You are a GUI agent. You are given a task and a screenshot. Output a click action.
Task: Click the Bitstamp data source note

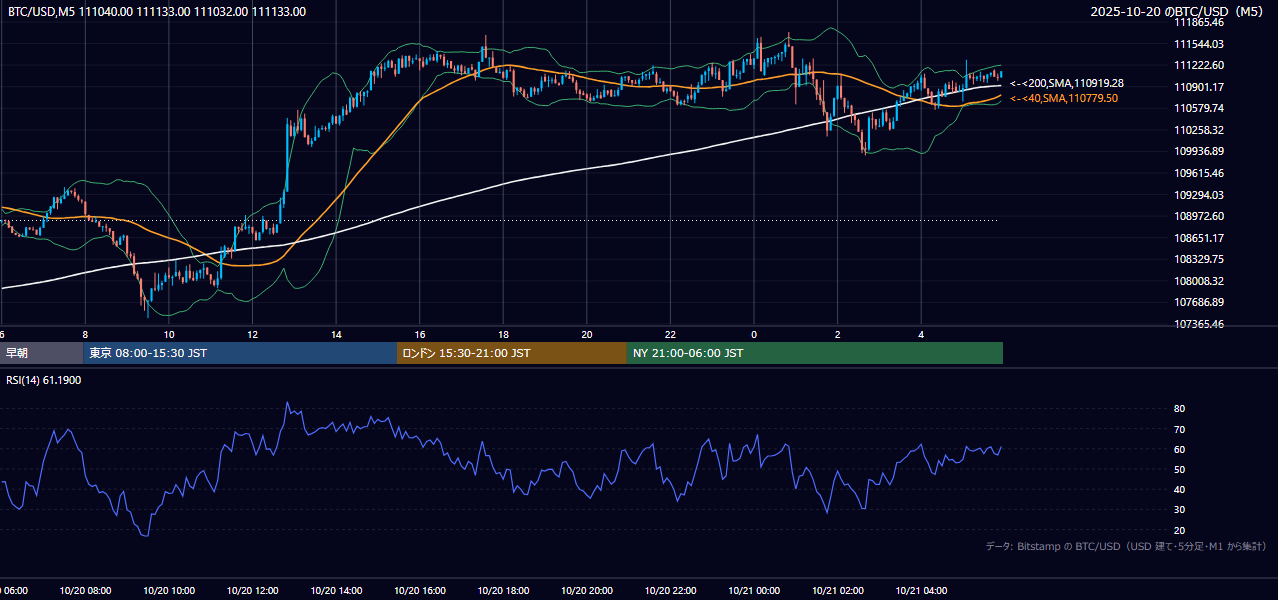[1126, 546]
